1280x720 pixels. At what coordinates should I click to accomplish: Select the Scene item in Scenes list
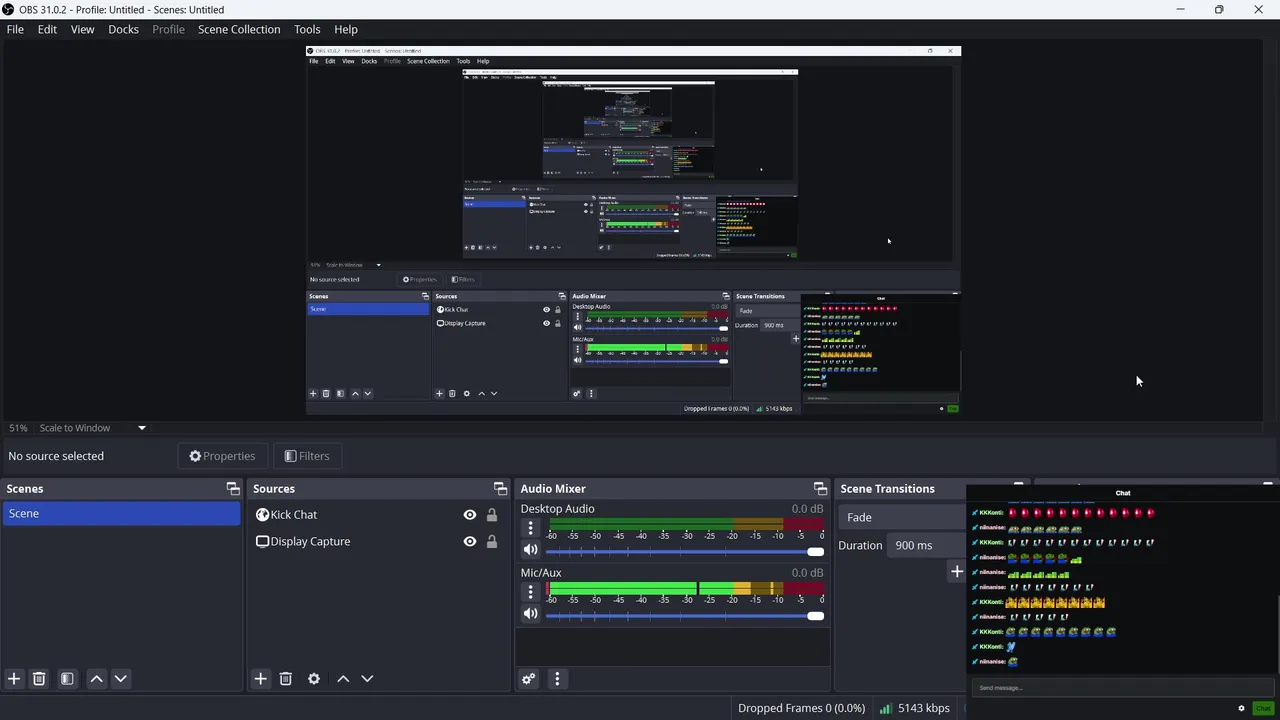tap(121, 513)
